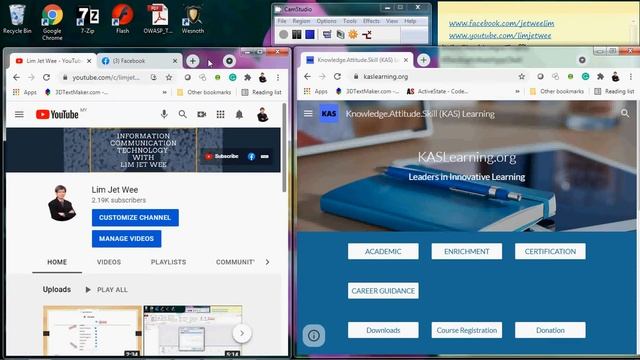The image size is (640, 360).
Task: Click Play All for Uploads
Action: click(107, 289)
